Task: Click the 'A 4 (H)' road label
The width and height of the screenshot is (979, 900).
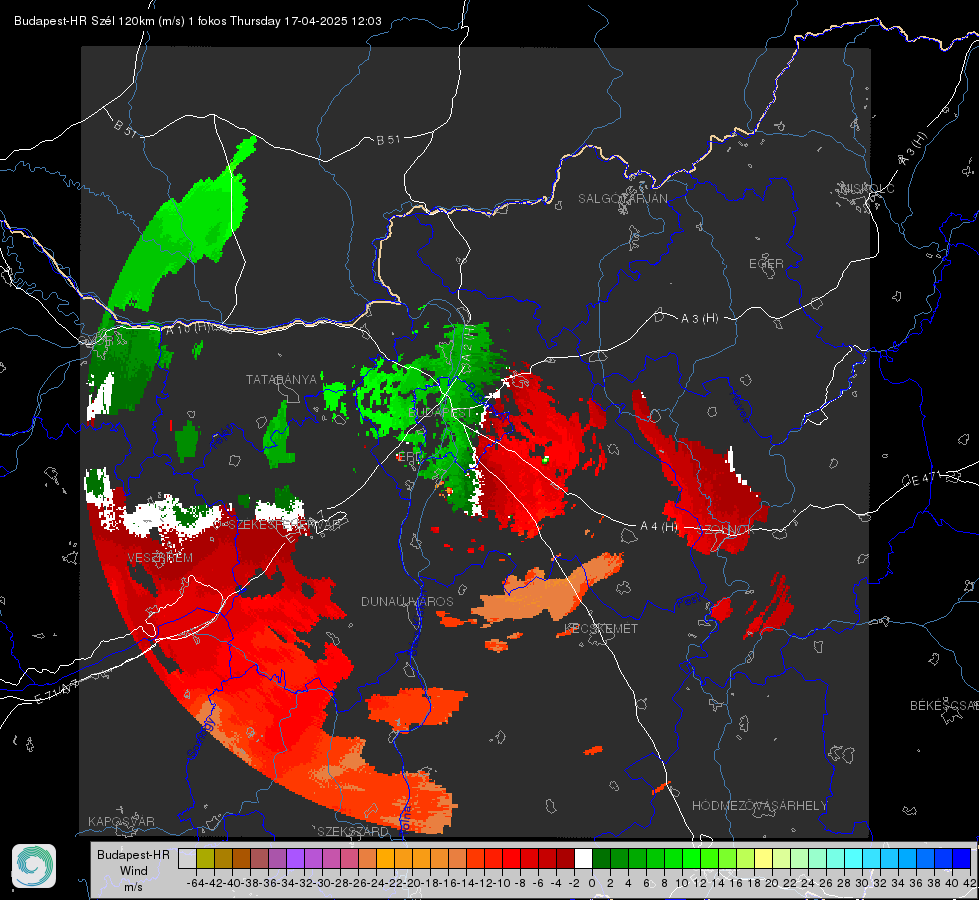Action: pos(659,527)
